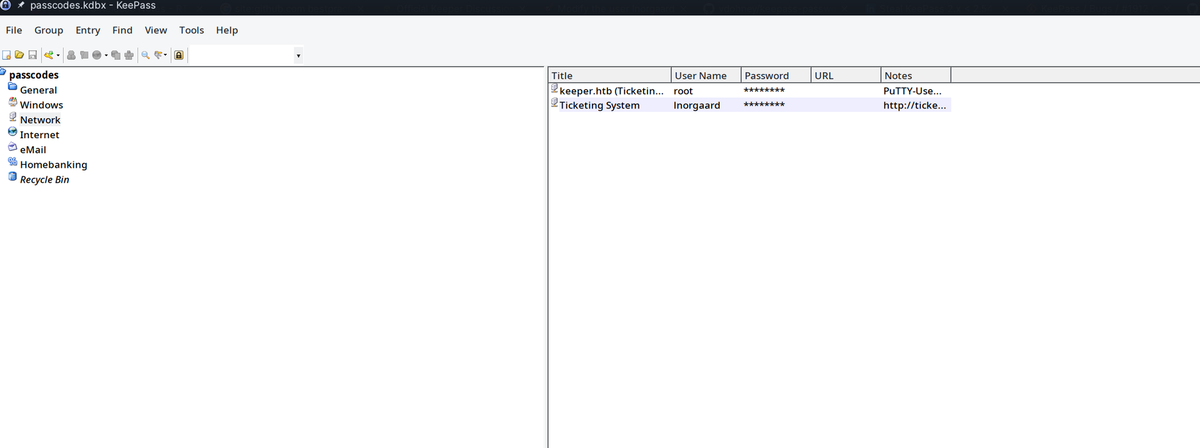Open the Help menu
1200x448 pixels.
(227, 30)
